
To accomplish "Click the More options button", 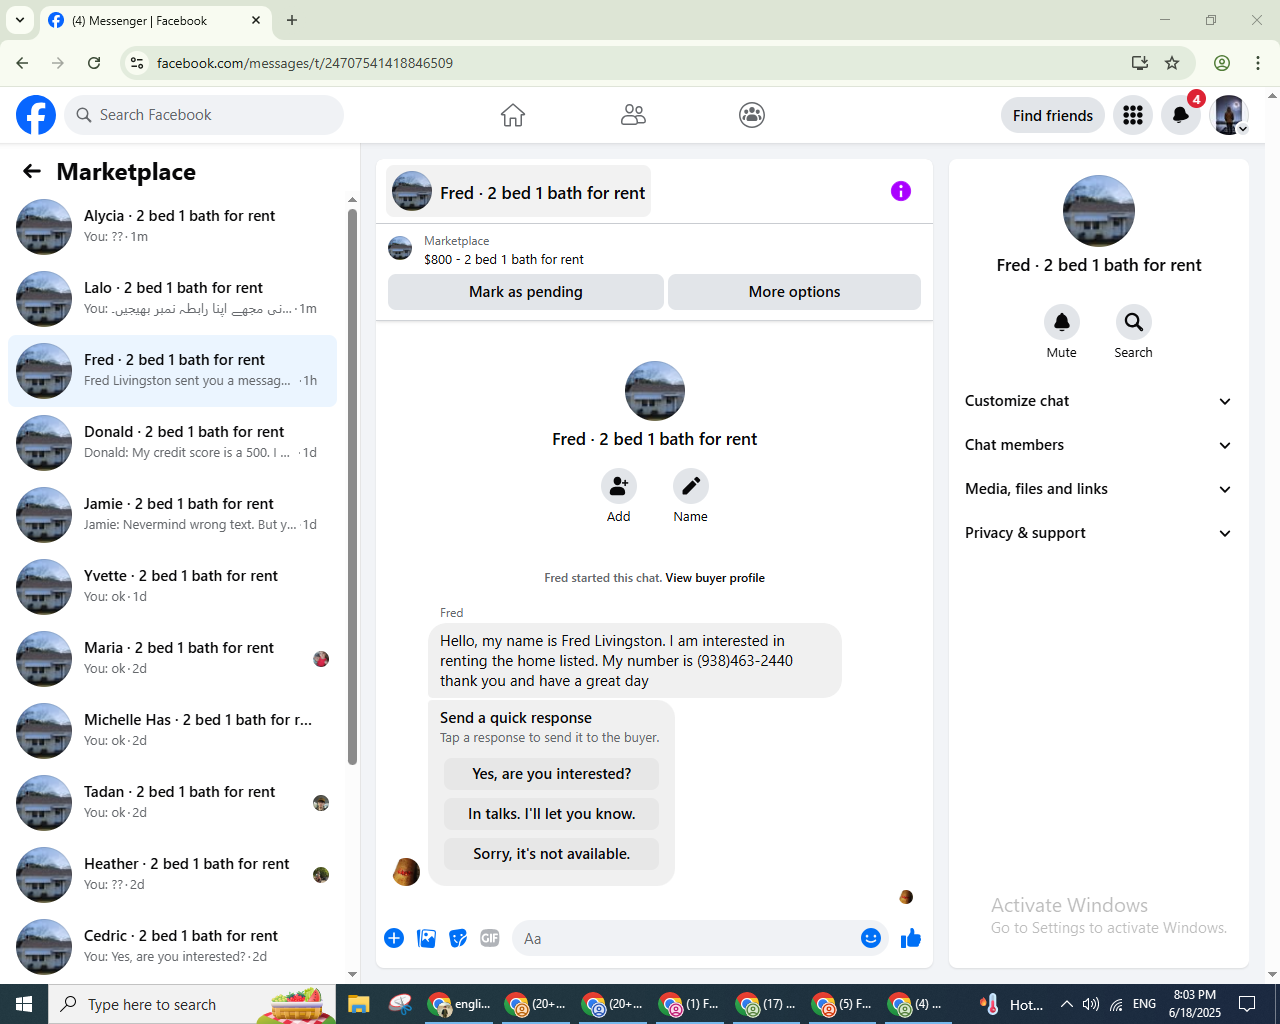I will coord(794,292).
